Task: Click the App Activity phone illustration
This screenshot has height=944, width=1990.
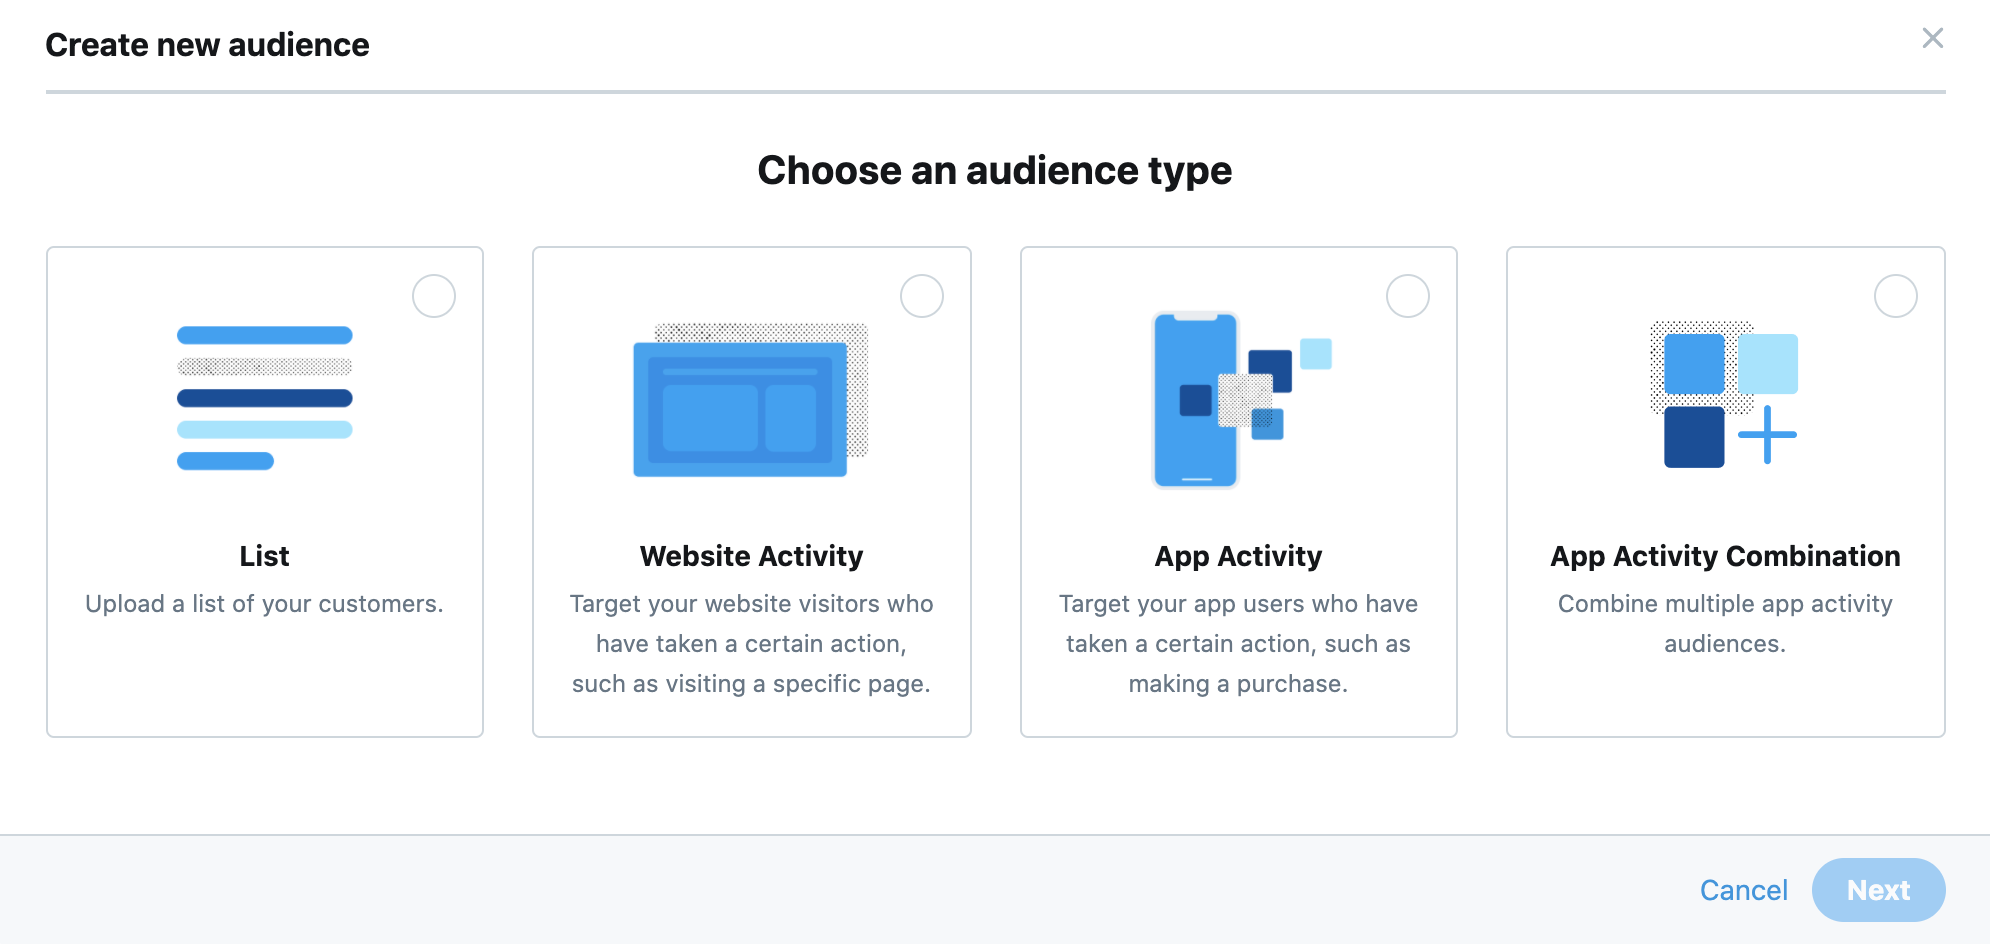Action: 1238,400
